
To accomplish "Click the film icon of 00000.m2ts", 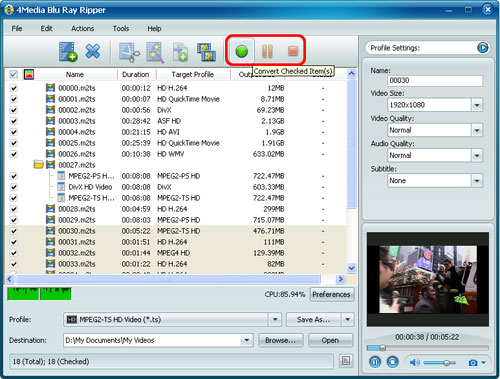I will (50, 88).
